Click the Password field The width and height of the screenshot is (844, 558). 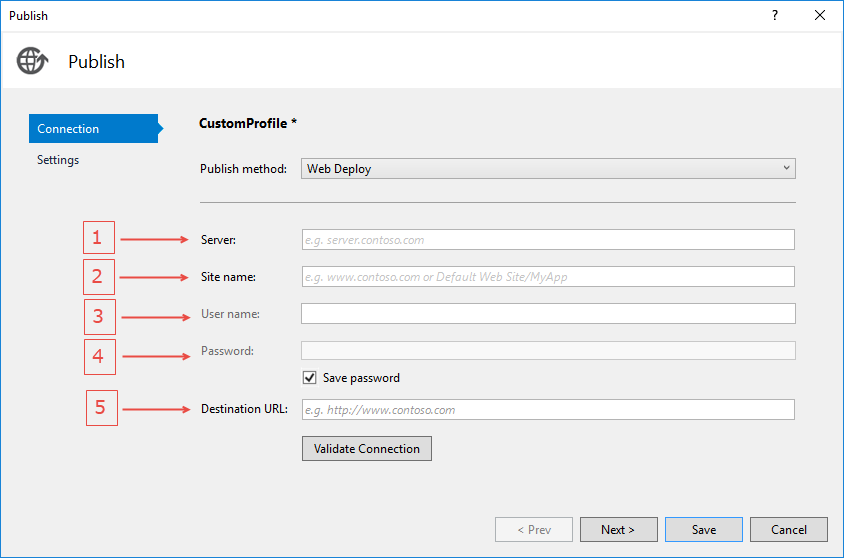[548, 350]
